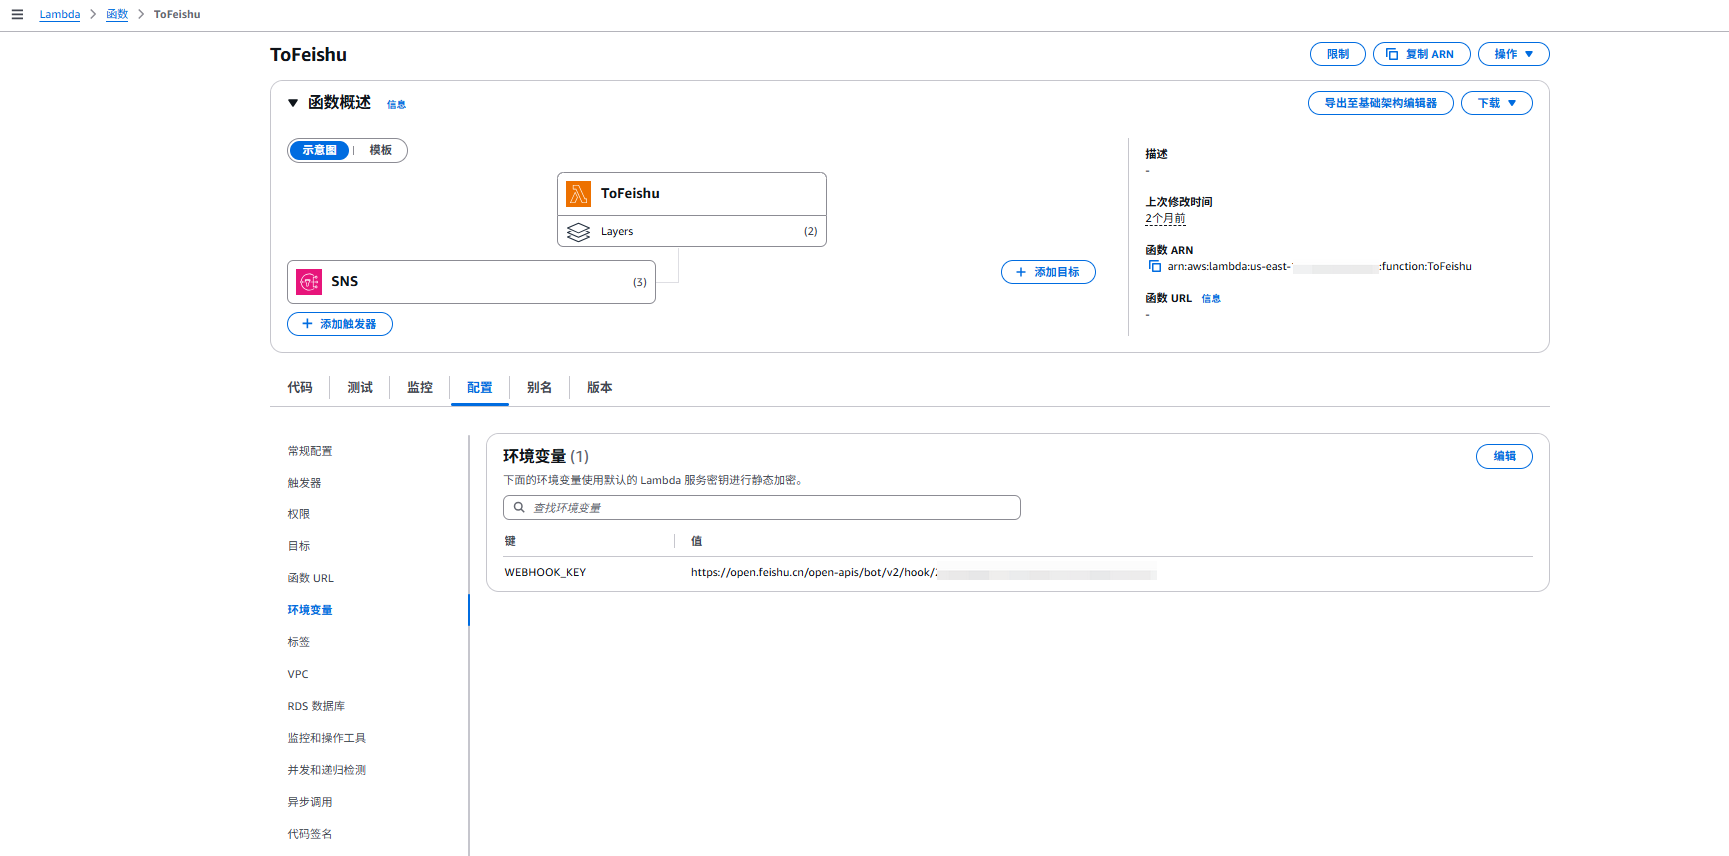Click the feishu webhook URL value
The height and width of the screenshot is (856, 1729).
click(x=923, y=573)
